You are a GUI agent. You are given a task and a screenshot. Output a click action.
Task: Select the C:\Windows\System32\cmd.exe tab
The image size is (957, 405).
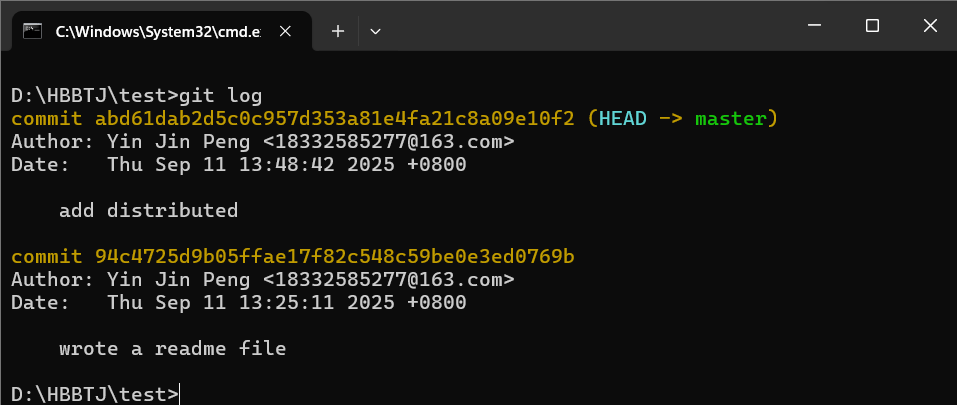150,31
